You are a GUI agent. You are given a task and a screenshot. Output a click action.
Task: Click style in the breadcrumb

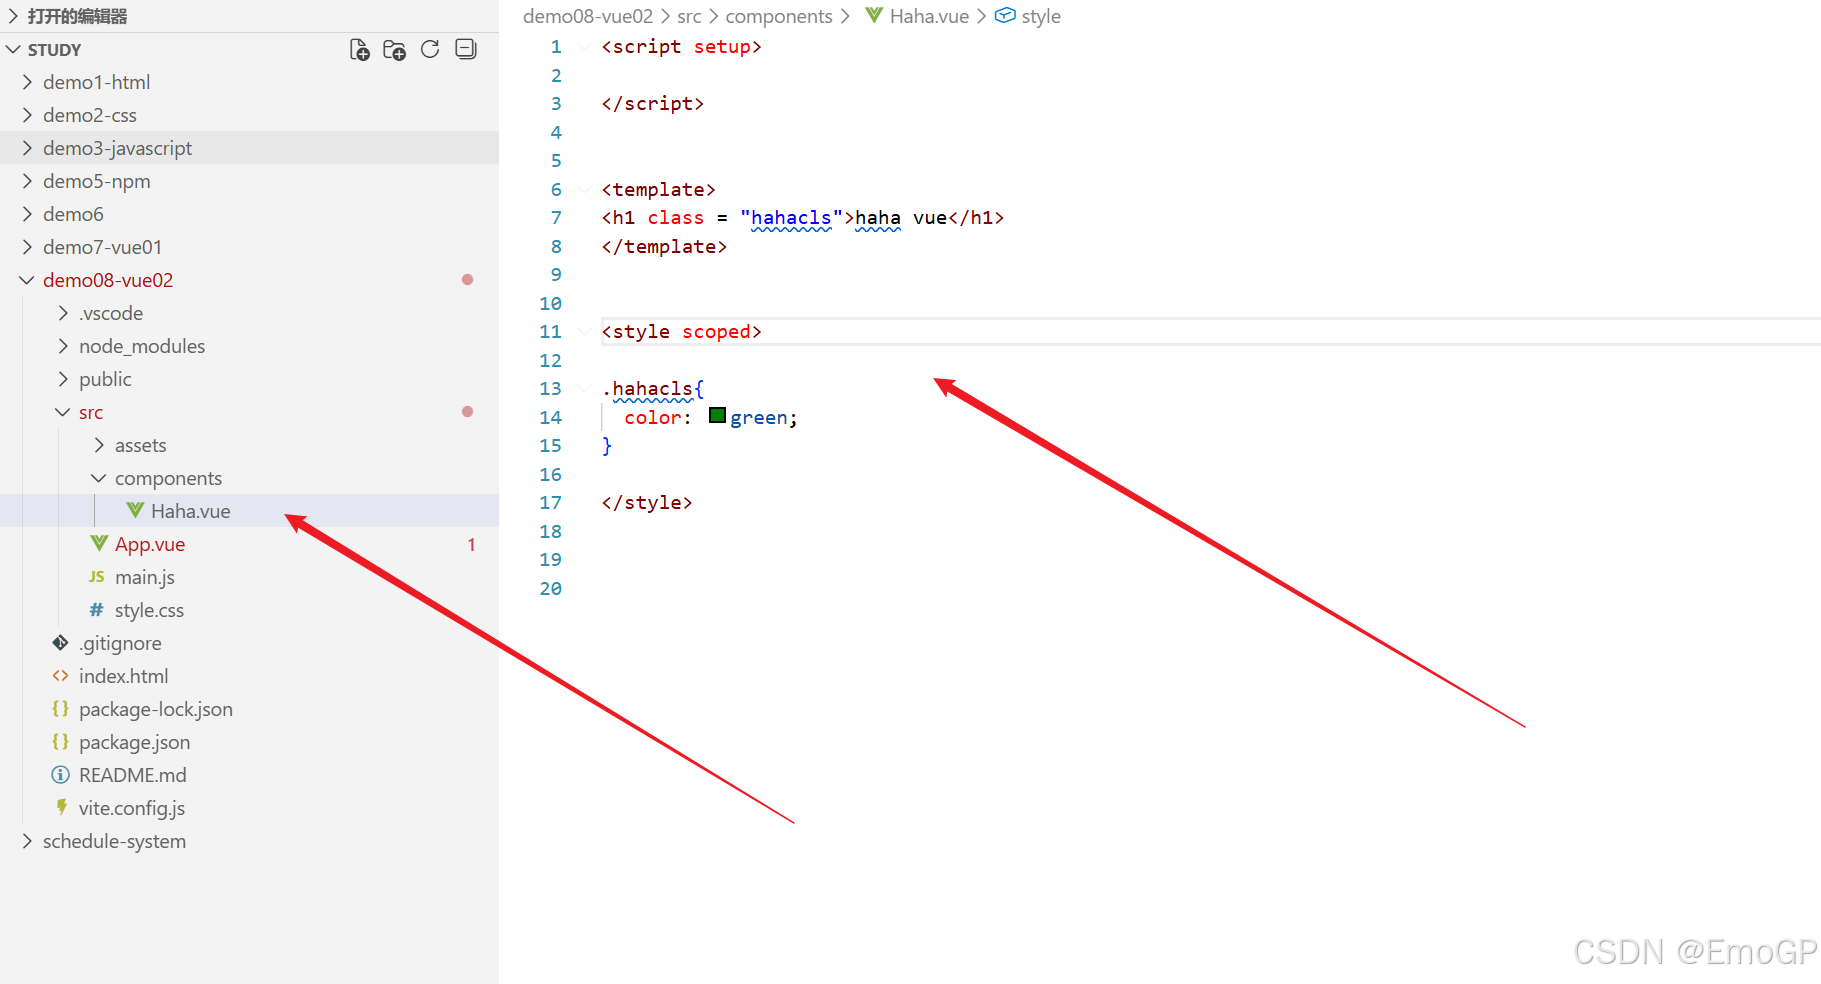tap(1041, 16)
